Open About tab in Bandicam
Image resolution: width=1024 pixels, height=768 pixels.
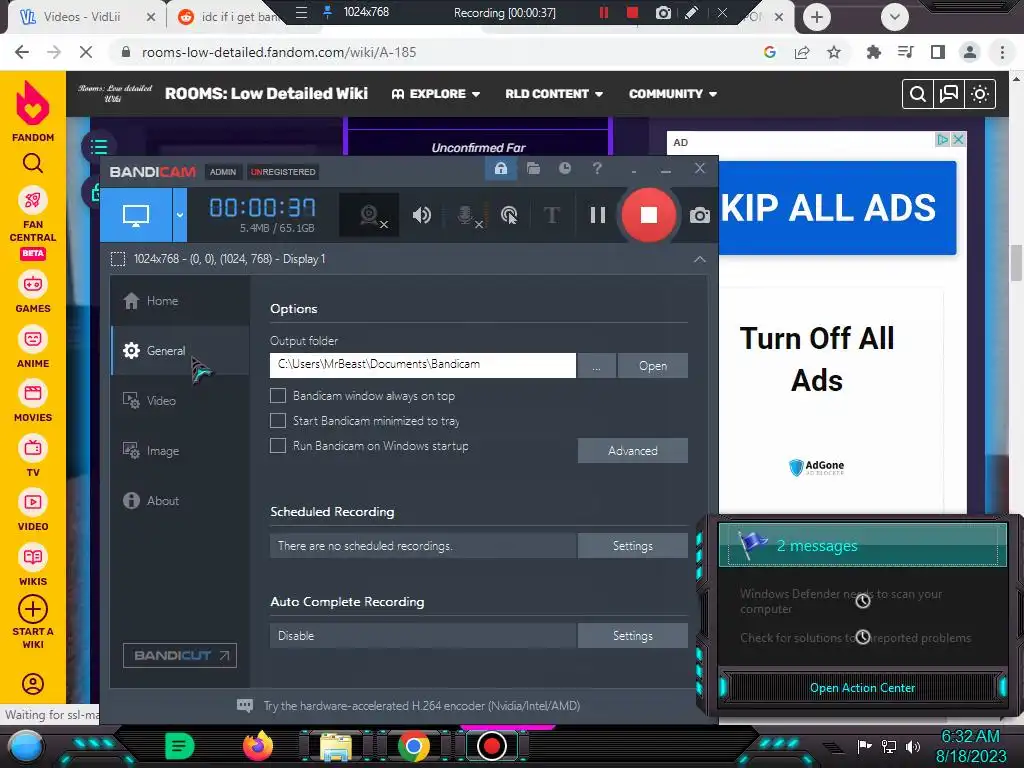[x=180, y=501]
